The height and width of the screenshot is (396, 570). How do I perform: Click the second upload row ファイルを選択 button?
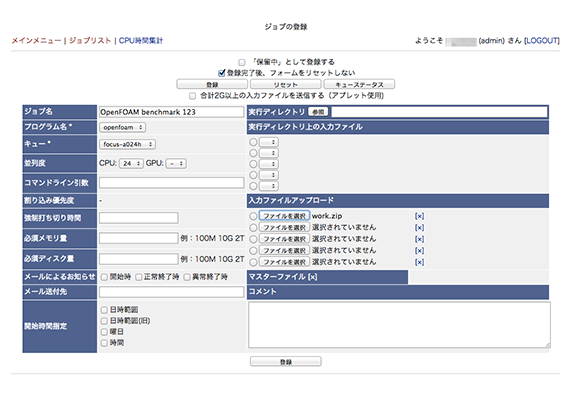point(284,228)
